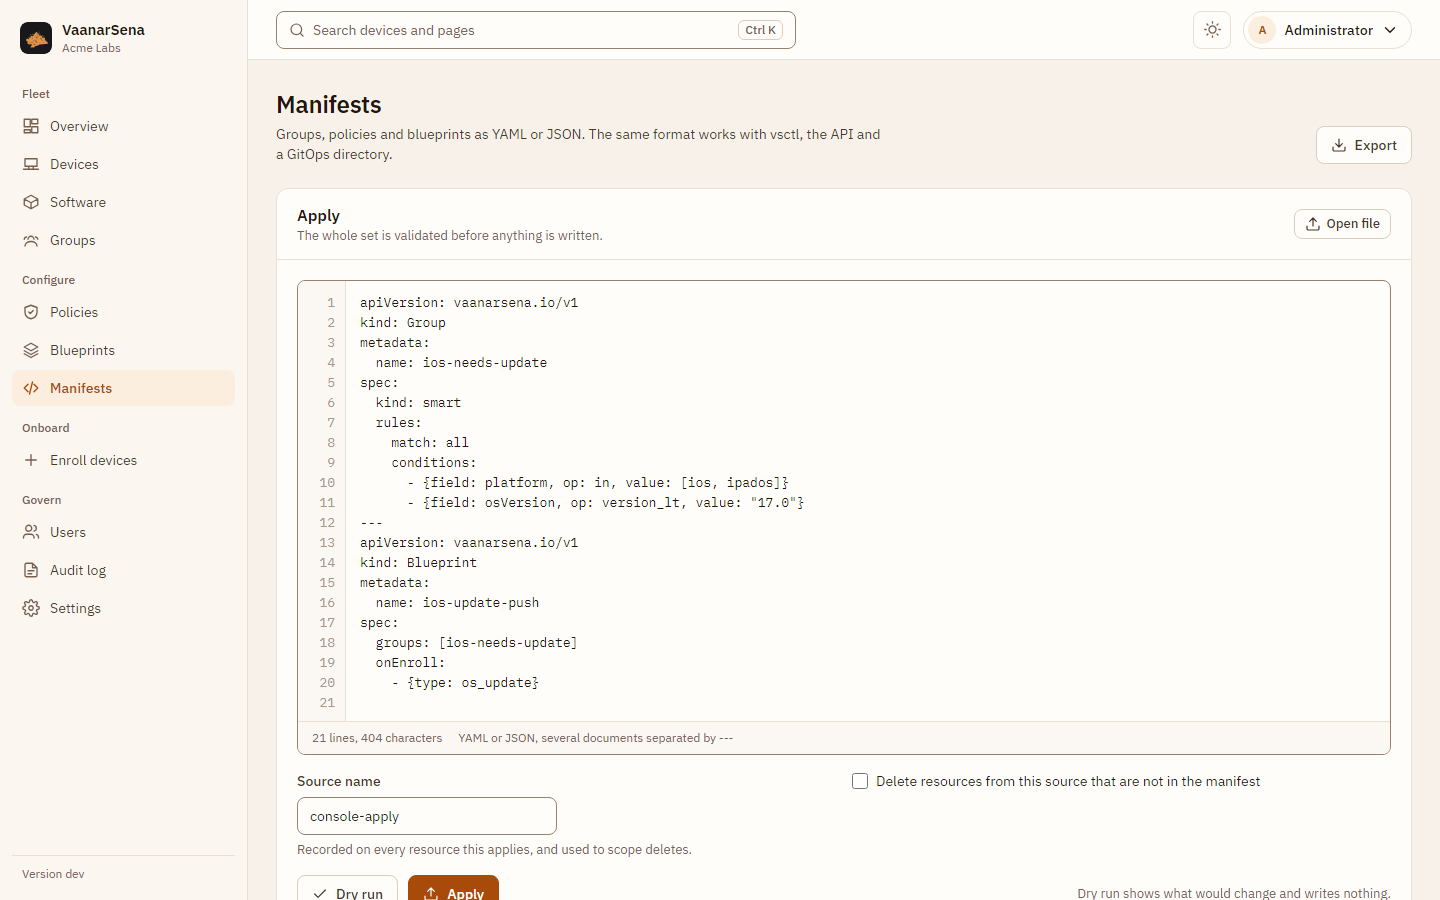Click the Settings gear icon
This screenshot has width=1440, height=900.
pos(31,608)
